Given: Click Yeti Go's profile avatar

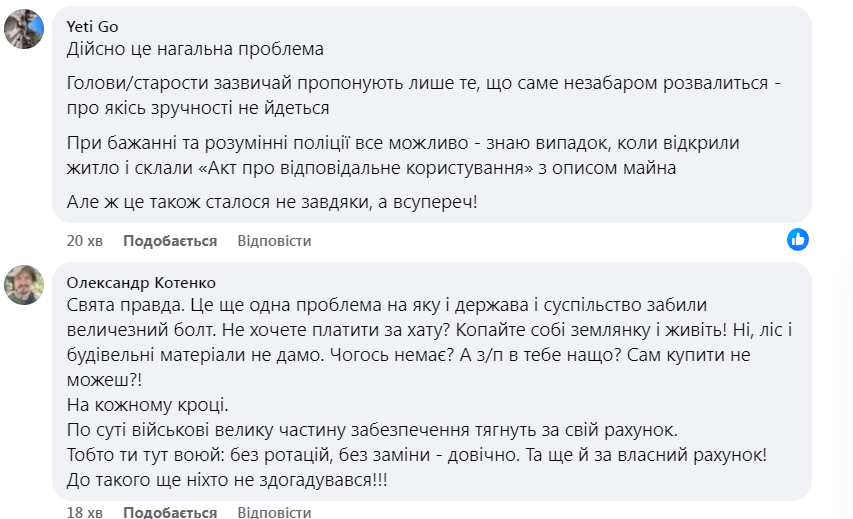Looking at the screenshot, I should tap(24, 29).
